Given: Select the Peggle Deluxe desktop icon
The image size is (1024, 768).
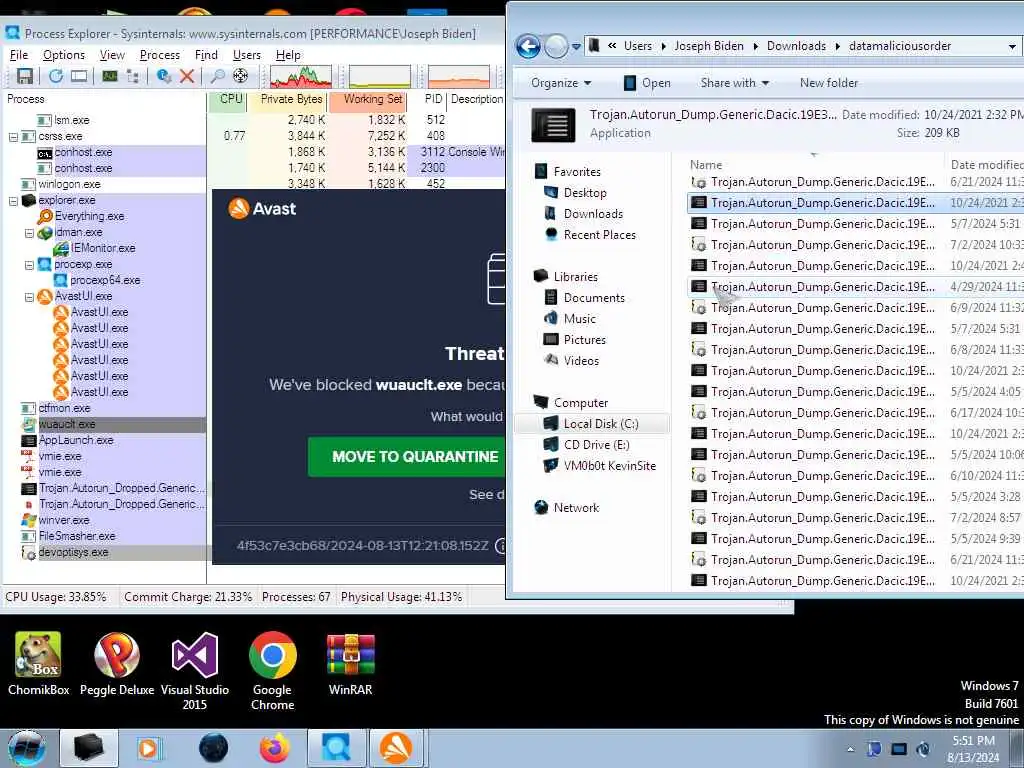Looking at the screenshot, I should (117, 665).
